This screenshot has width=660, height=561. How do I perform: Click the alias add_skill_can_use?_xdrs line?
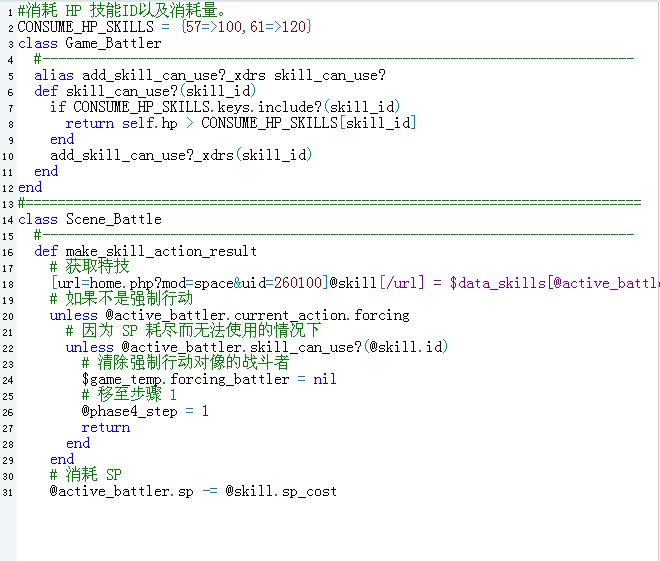tap(210, 75)
